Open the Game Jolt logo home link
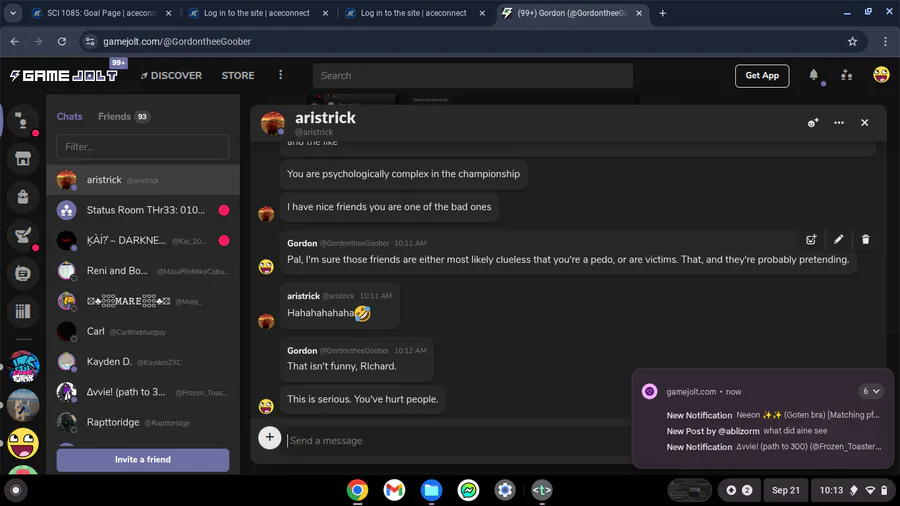The width and height of the screenshot is (900, 506). (x=64, y=75)
